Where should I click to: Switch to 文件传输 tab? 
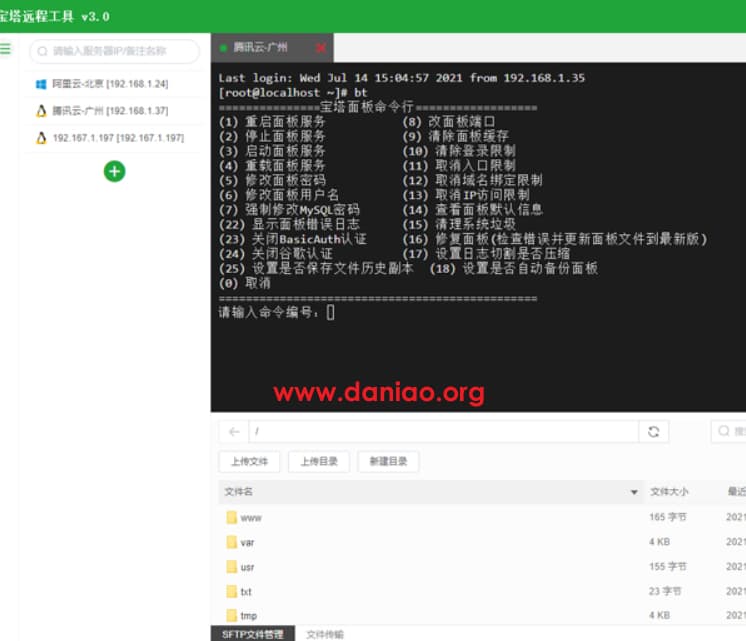point(324,634)
